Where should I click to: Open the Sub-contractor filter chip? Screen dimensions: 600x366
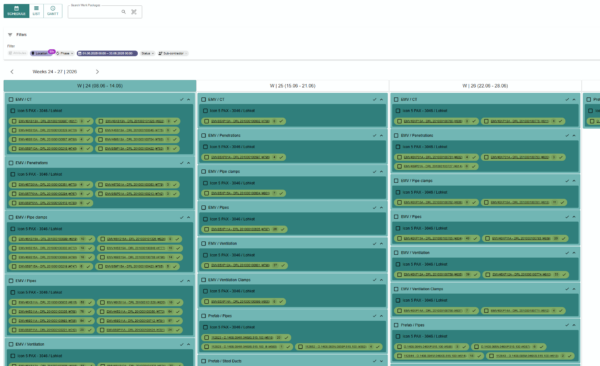point(173,53)
